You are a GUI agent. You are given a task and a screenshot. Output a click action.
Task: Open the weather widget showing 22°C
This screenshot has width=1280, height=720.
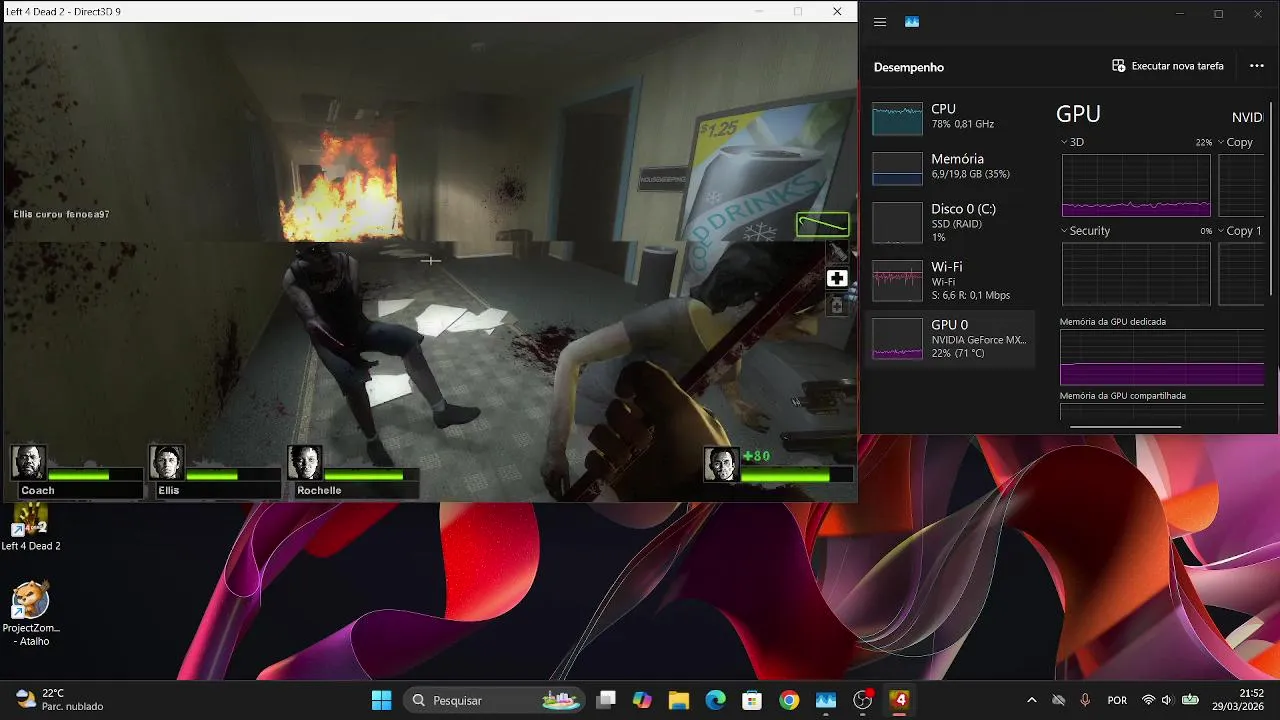coord(60,699)
